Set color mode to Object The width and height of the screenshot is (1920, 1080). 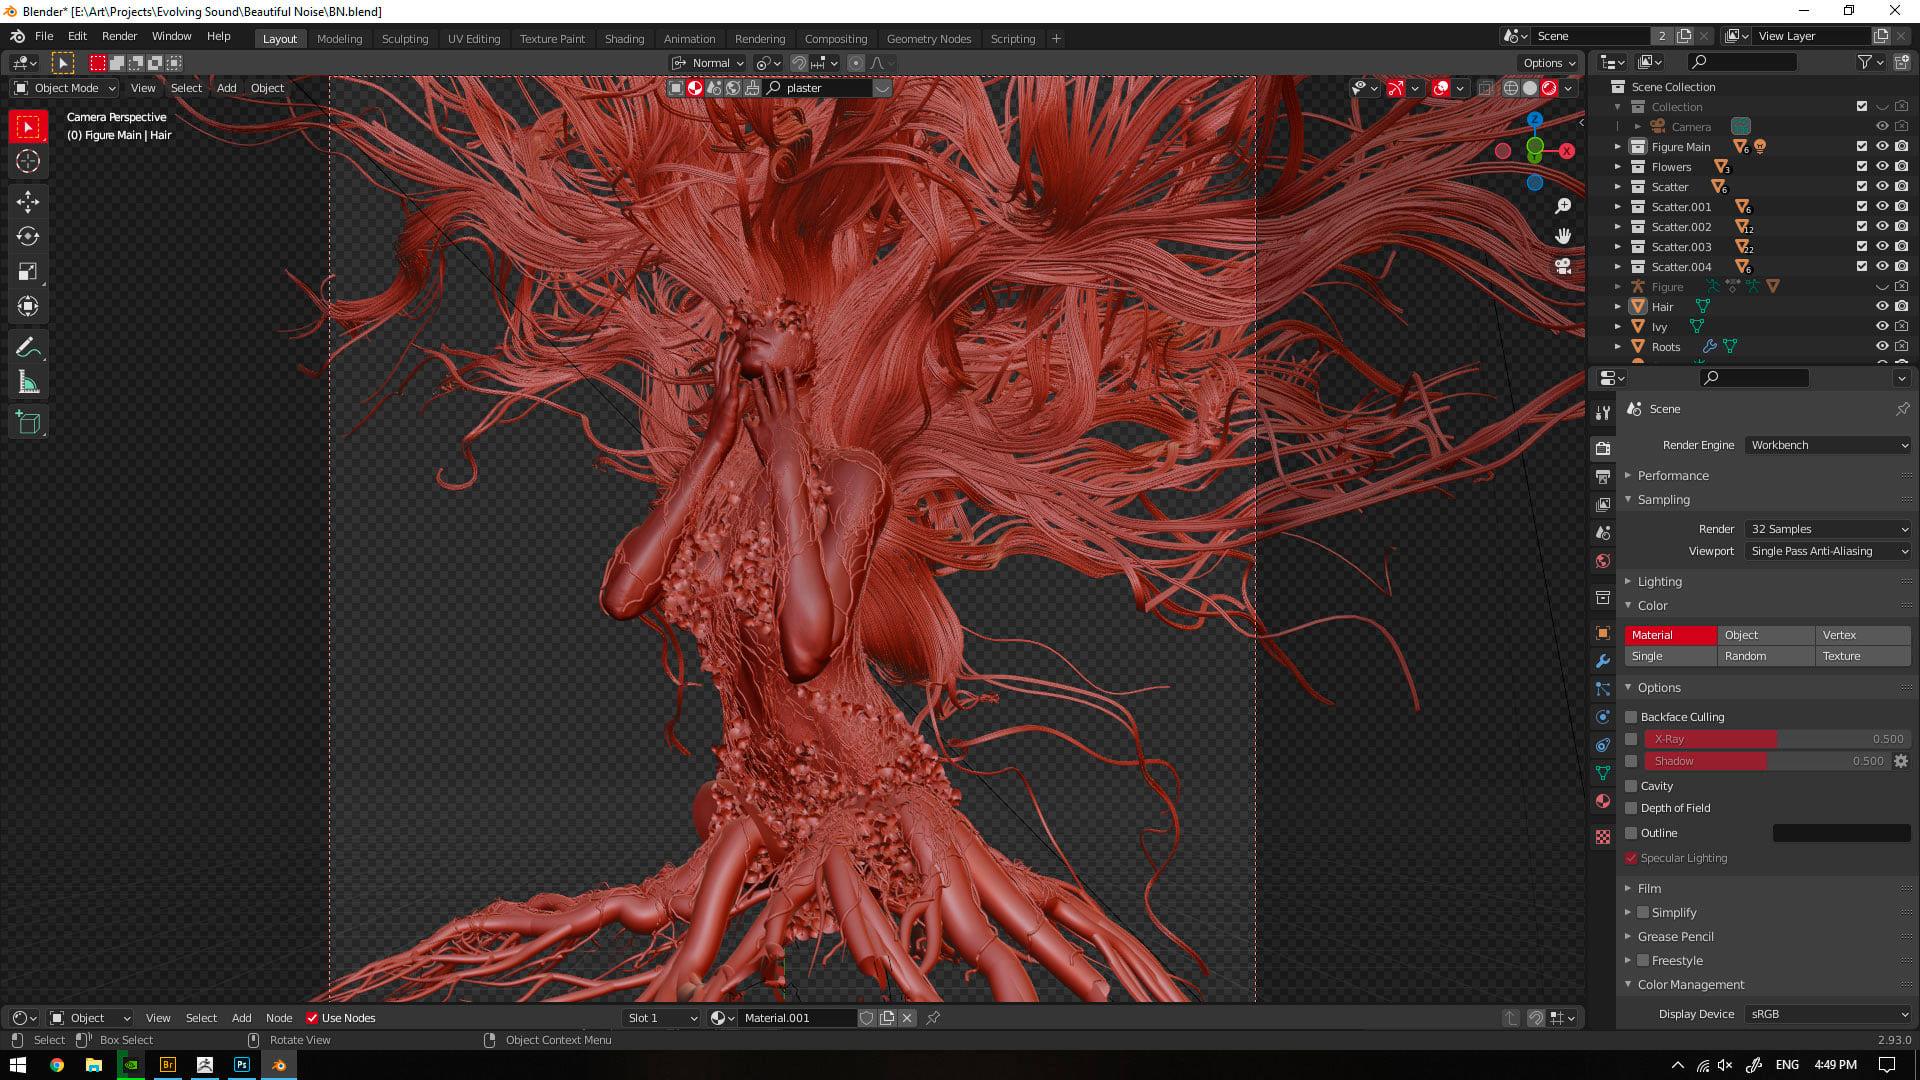(1766, 635)
